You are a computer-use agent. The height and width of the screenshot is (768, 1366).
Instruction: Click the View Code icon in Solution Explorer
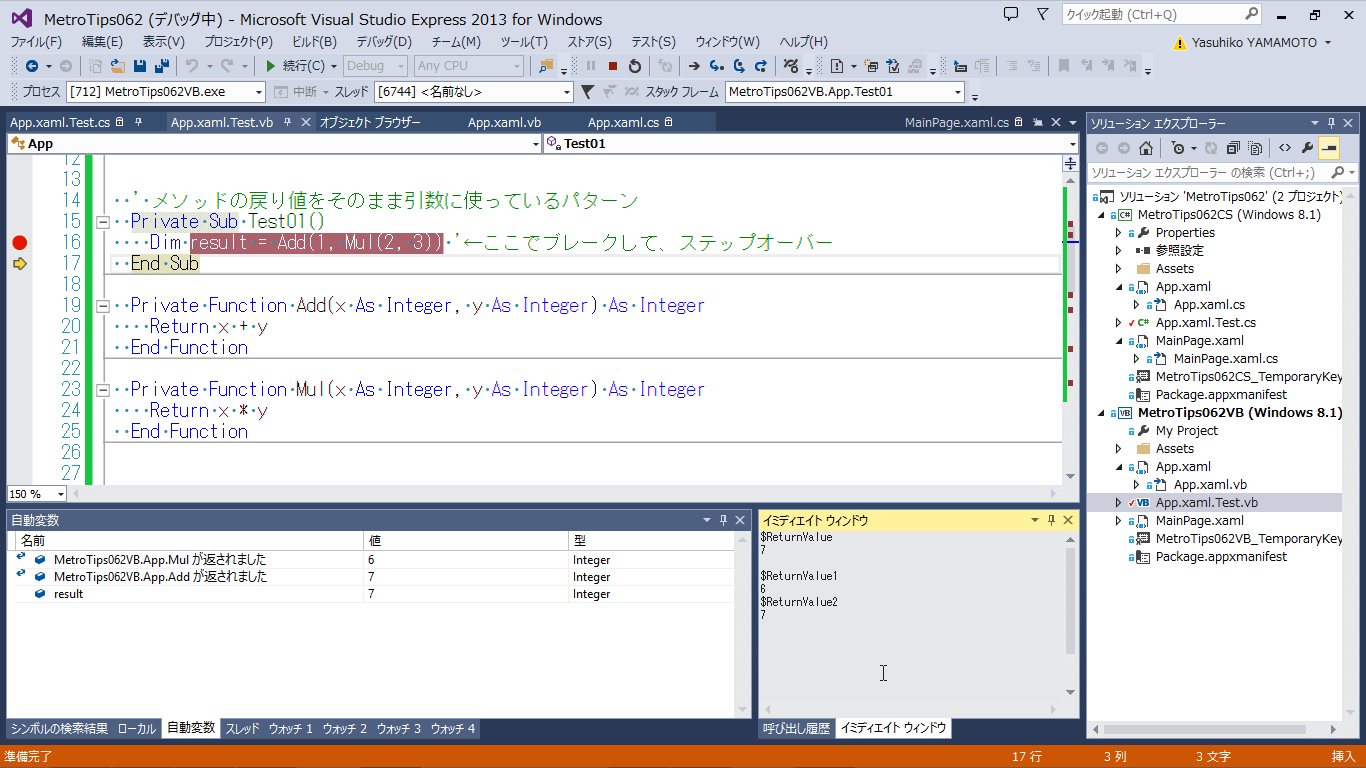1285,148
